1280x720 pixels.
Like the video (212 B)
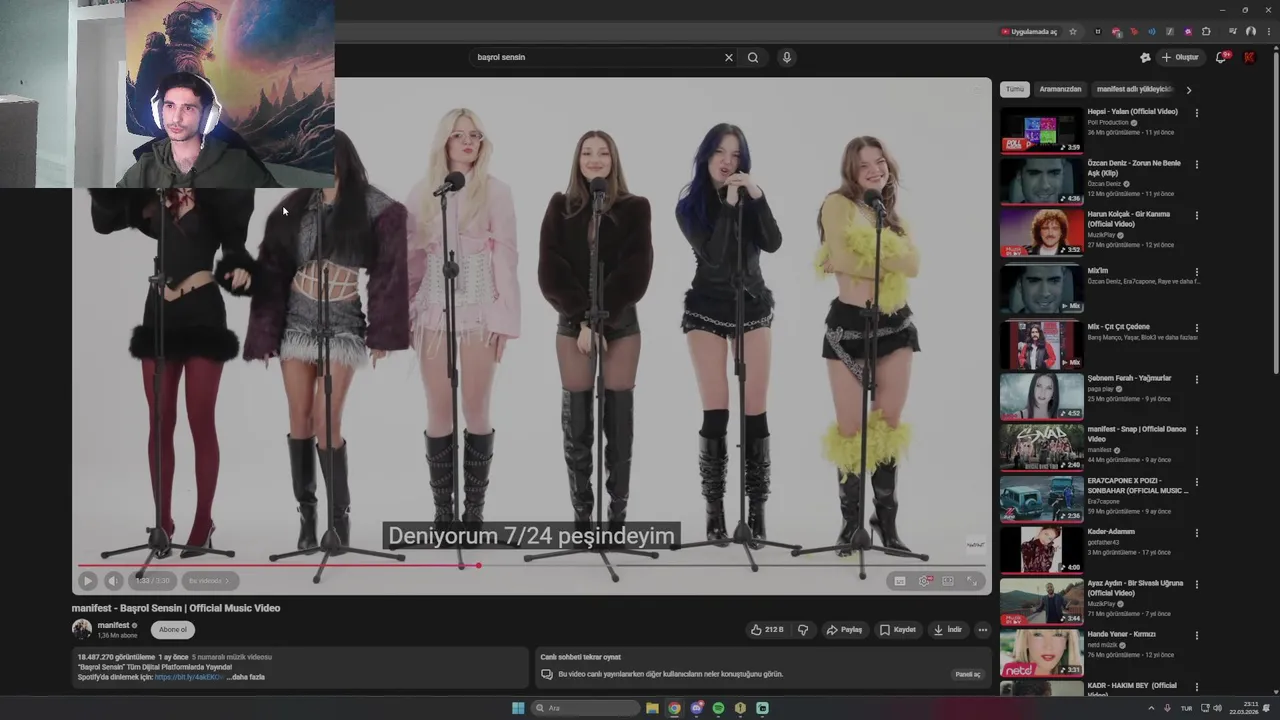pos(767,630)
